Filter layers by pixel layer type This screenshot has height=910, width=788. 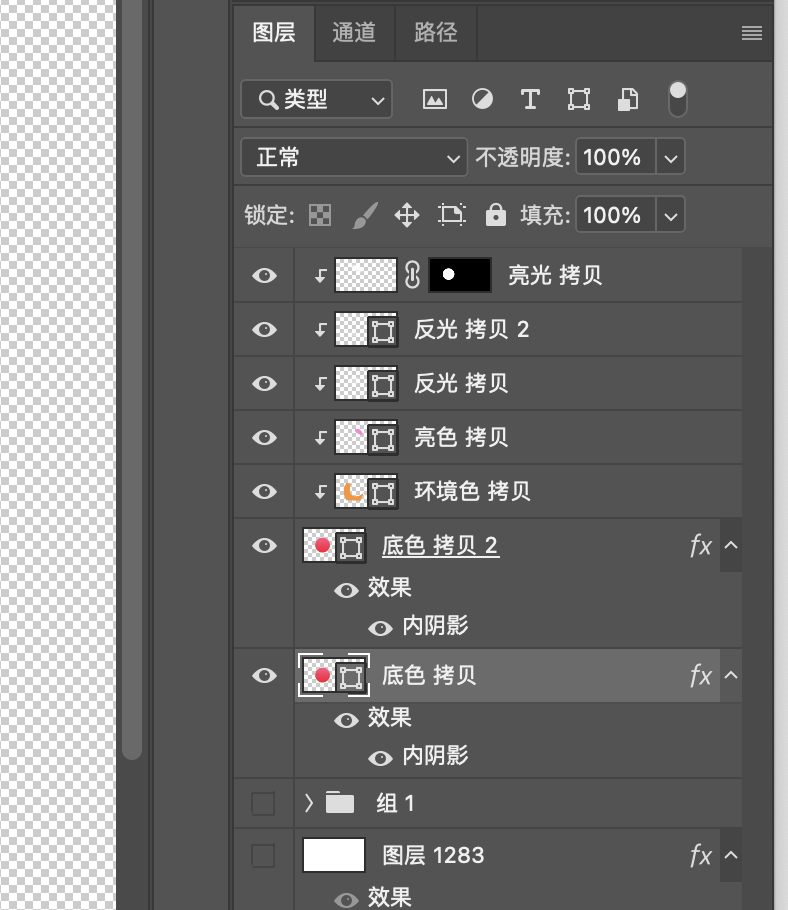point(435,99)
